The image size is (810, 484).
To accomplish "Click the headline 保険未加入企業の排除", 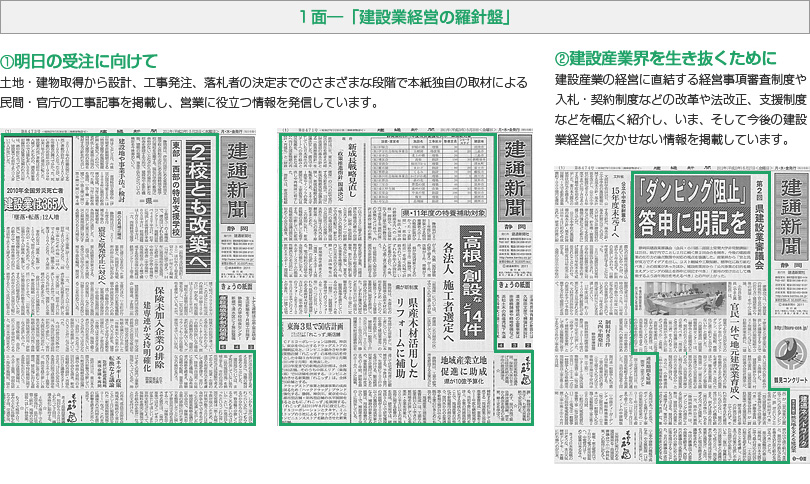I will click(x=160, y=328).
